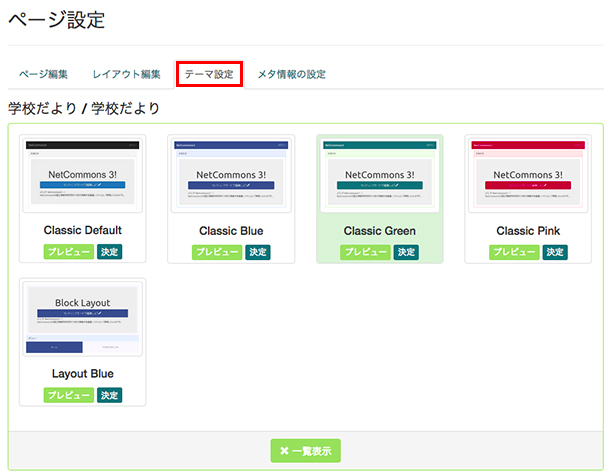Click the Classic Default theme thumbnail
Screen dimensions: 610x476
point(83,176)
